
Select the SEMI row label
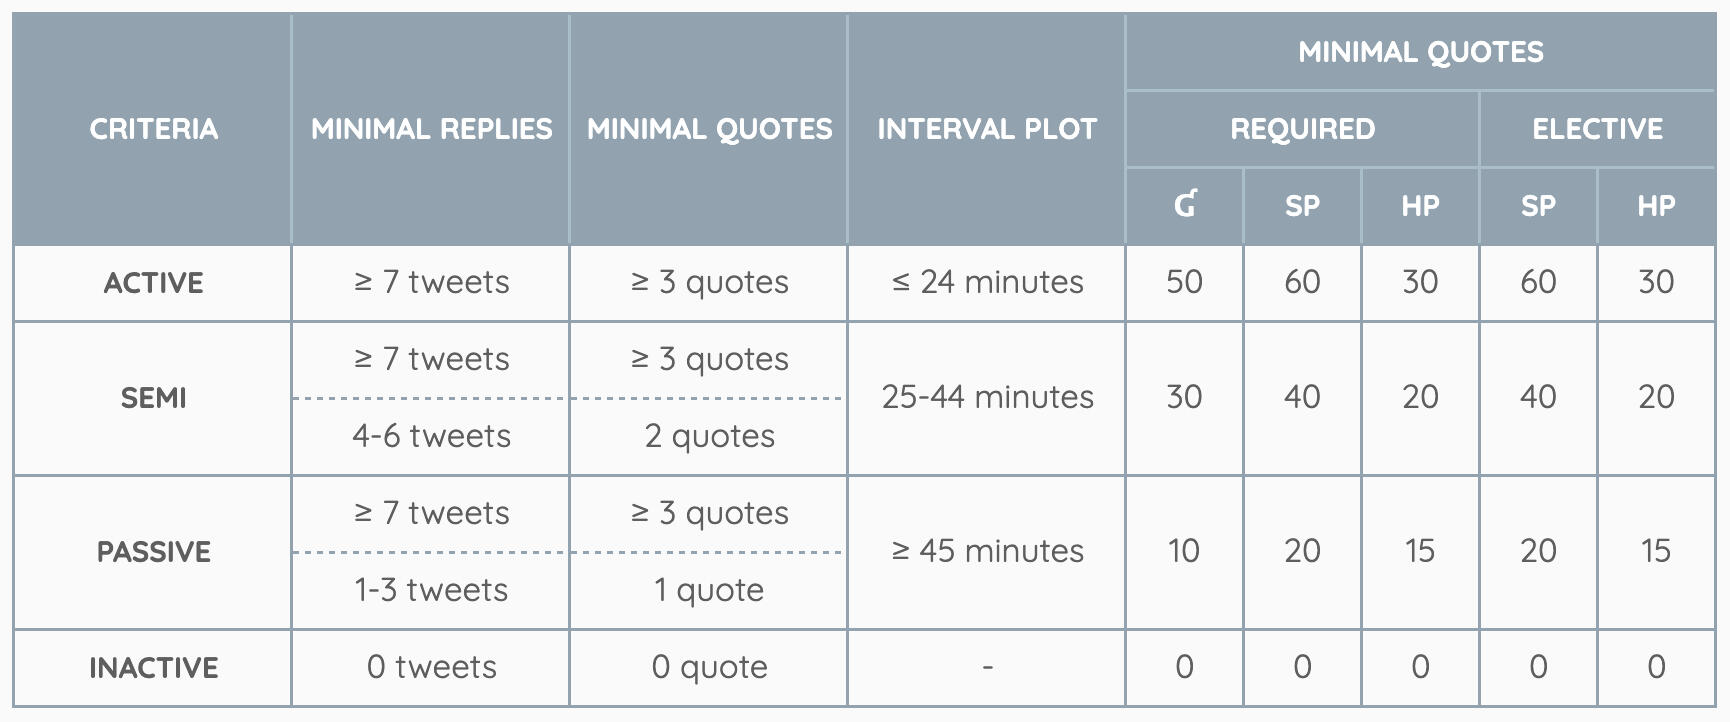[x=153, y=398]
